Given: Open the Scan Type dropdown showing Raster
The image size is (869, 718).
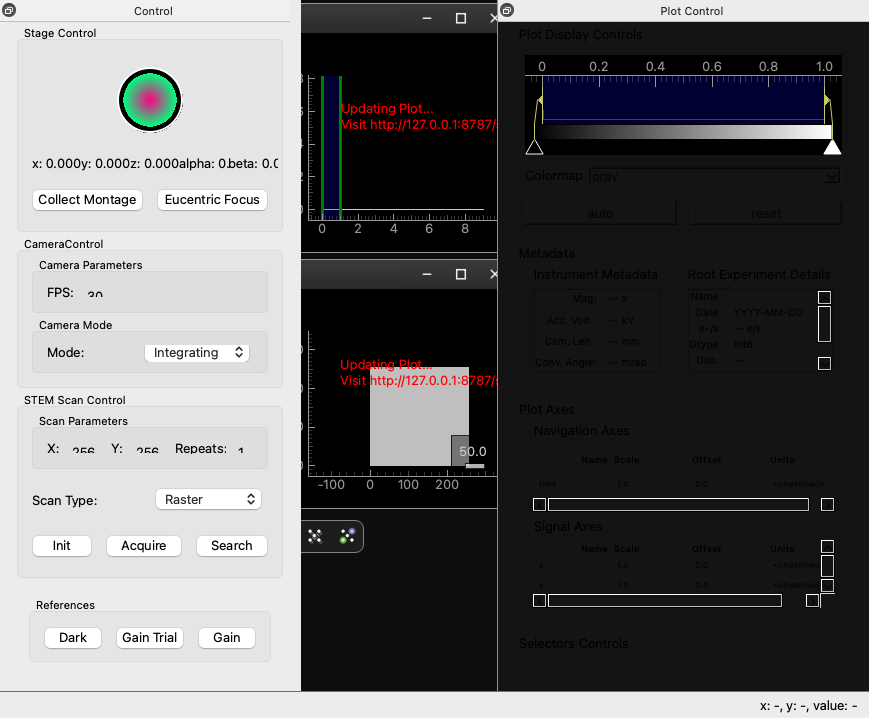Looking at the screenshot, I should click(x=208, y=499).
